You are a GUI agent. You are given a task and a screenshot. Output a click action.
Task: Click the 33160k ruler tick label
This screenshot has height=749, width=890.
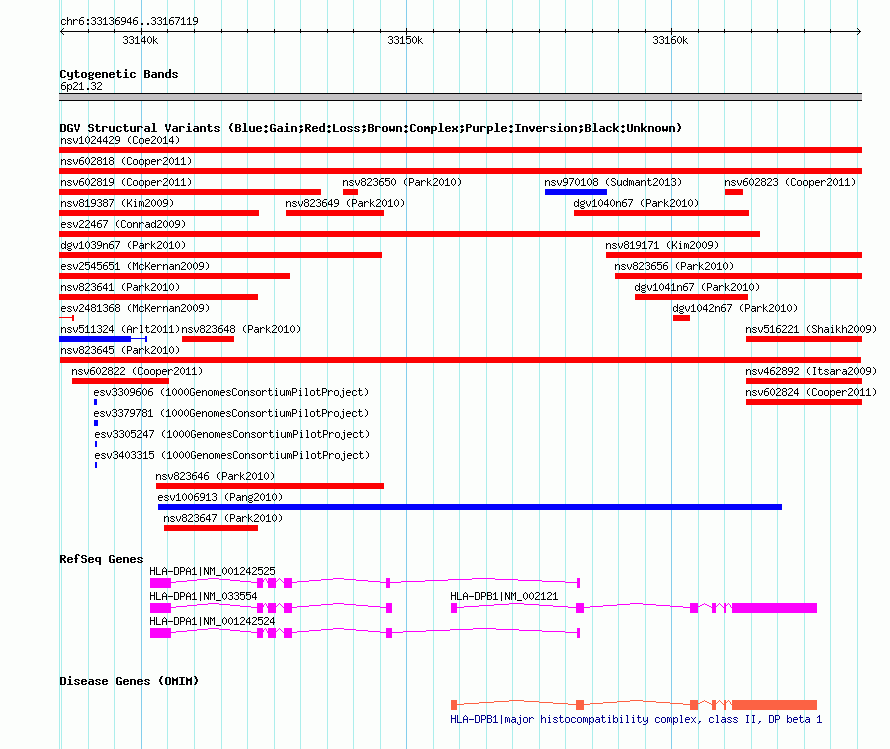coord(670,40)
